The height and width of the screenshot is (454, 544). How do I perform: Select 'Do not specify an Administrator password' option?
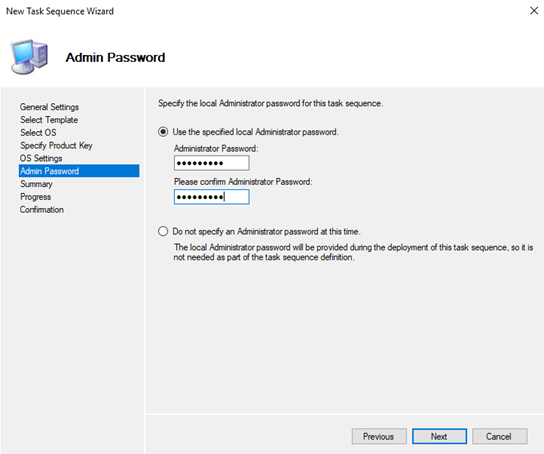click(x=163, y=231)
